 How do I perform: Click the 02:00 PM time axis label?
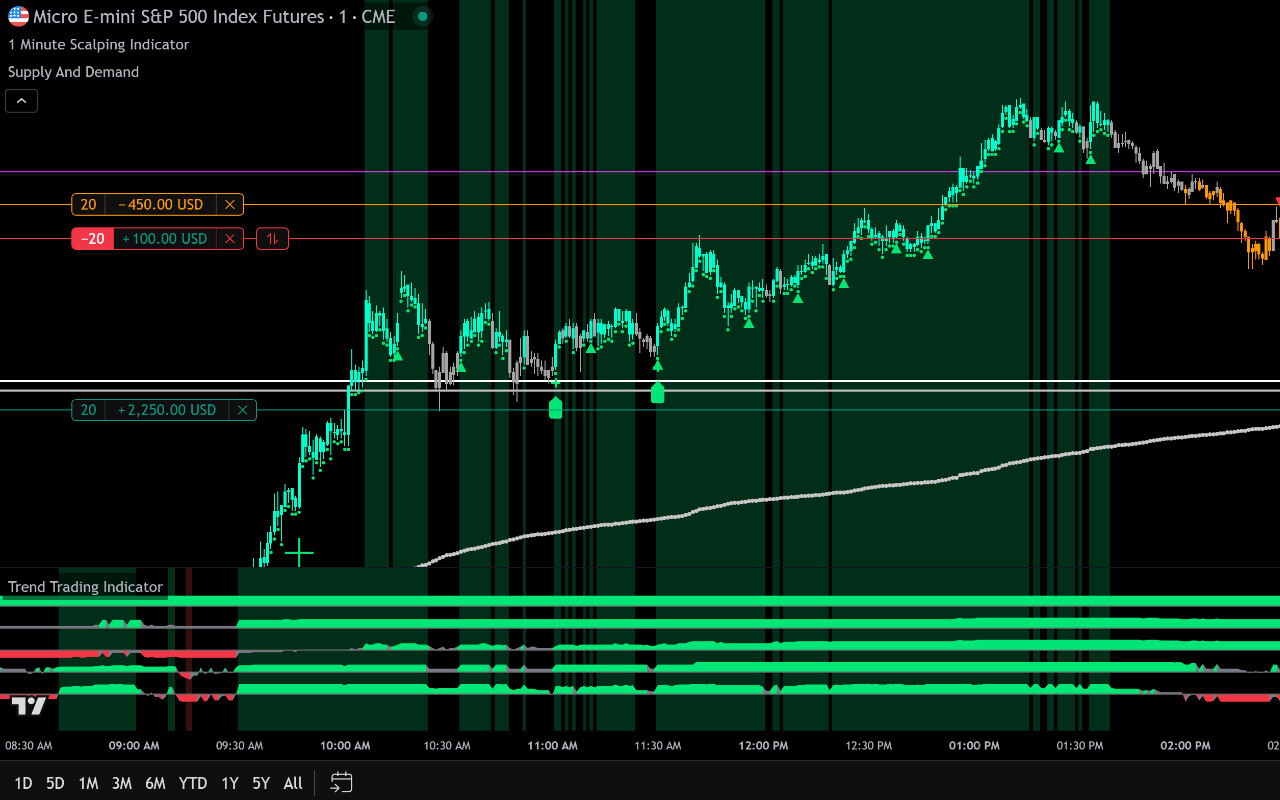tap(1184, 746)
